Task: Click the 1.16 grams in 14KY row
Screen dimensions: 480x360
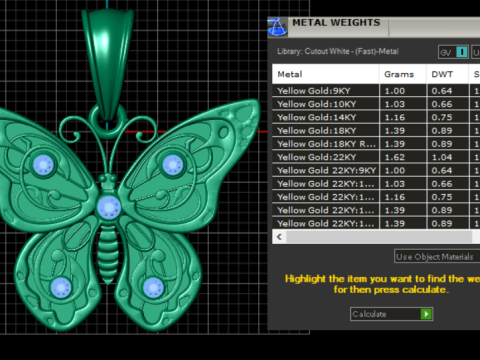Action: point(395,117)
